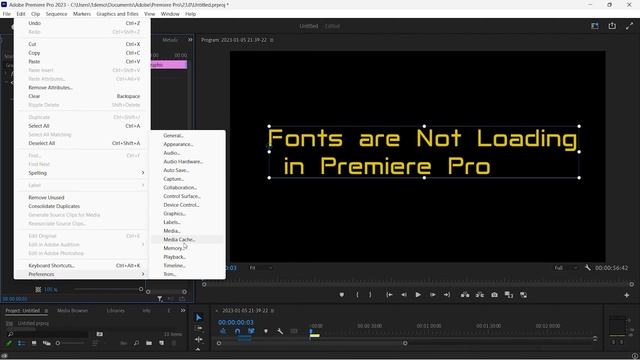Open timeline display settings wrench
The image size is (640, 360).
[x=280, y=331]
